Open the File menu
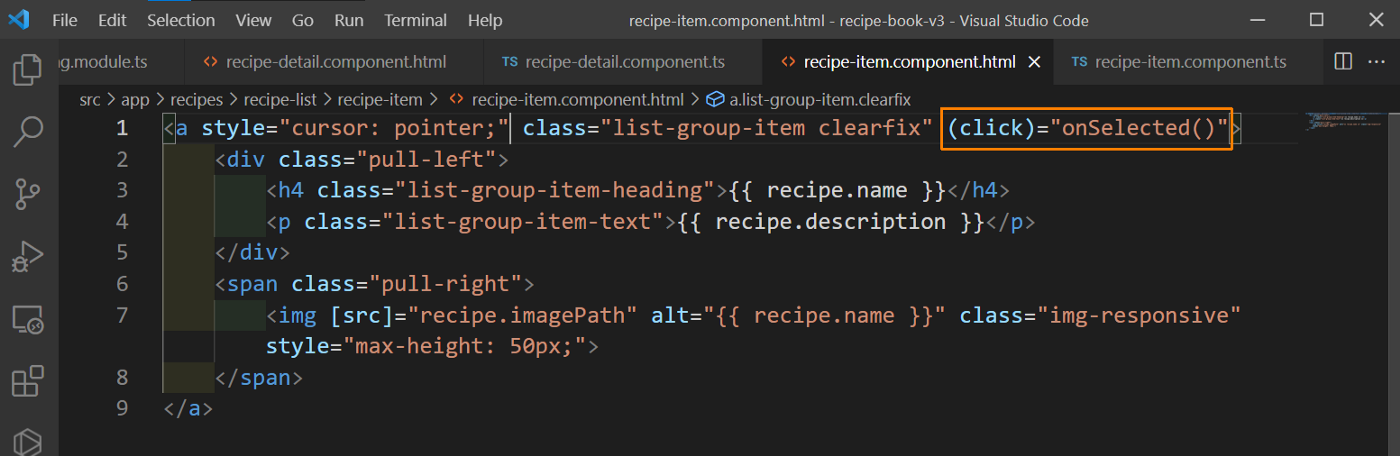 (x=64, y=20)
